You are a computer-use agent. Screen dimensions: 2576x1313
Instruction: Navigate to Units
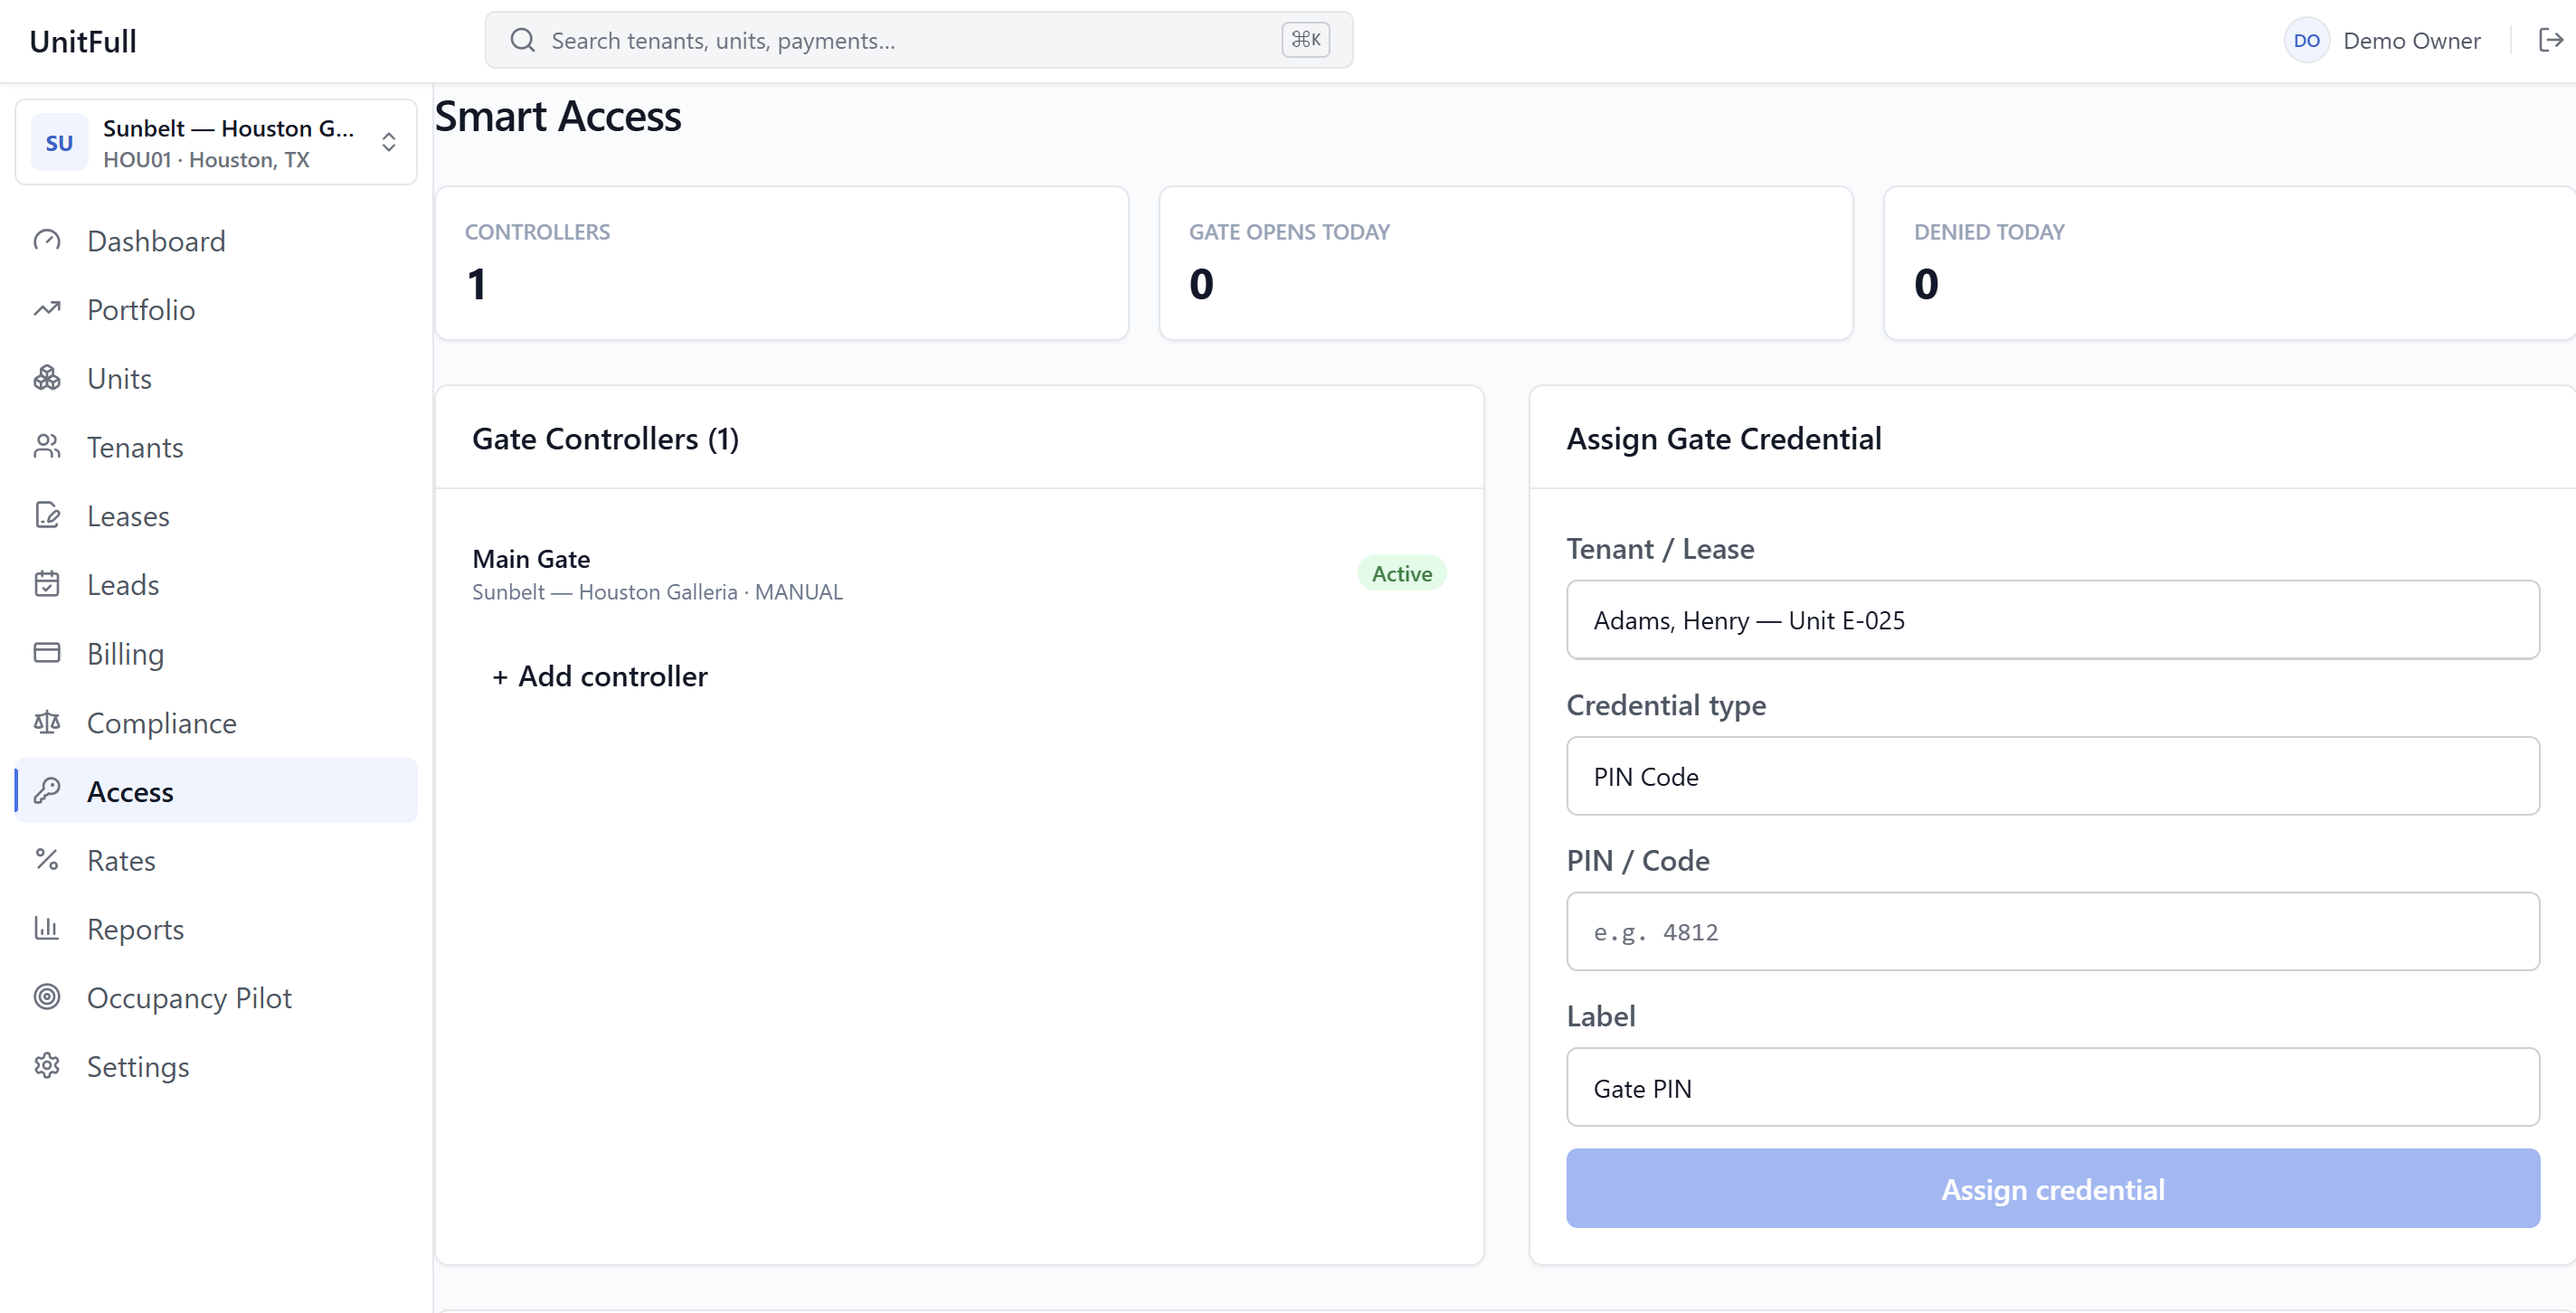216,378
